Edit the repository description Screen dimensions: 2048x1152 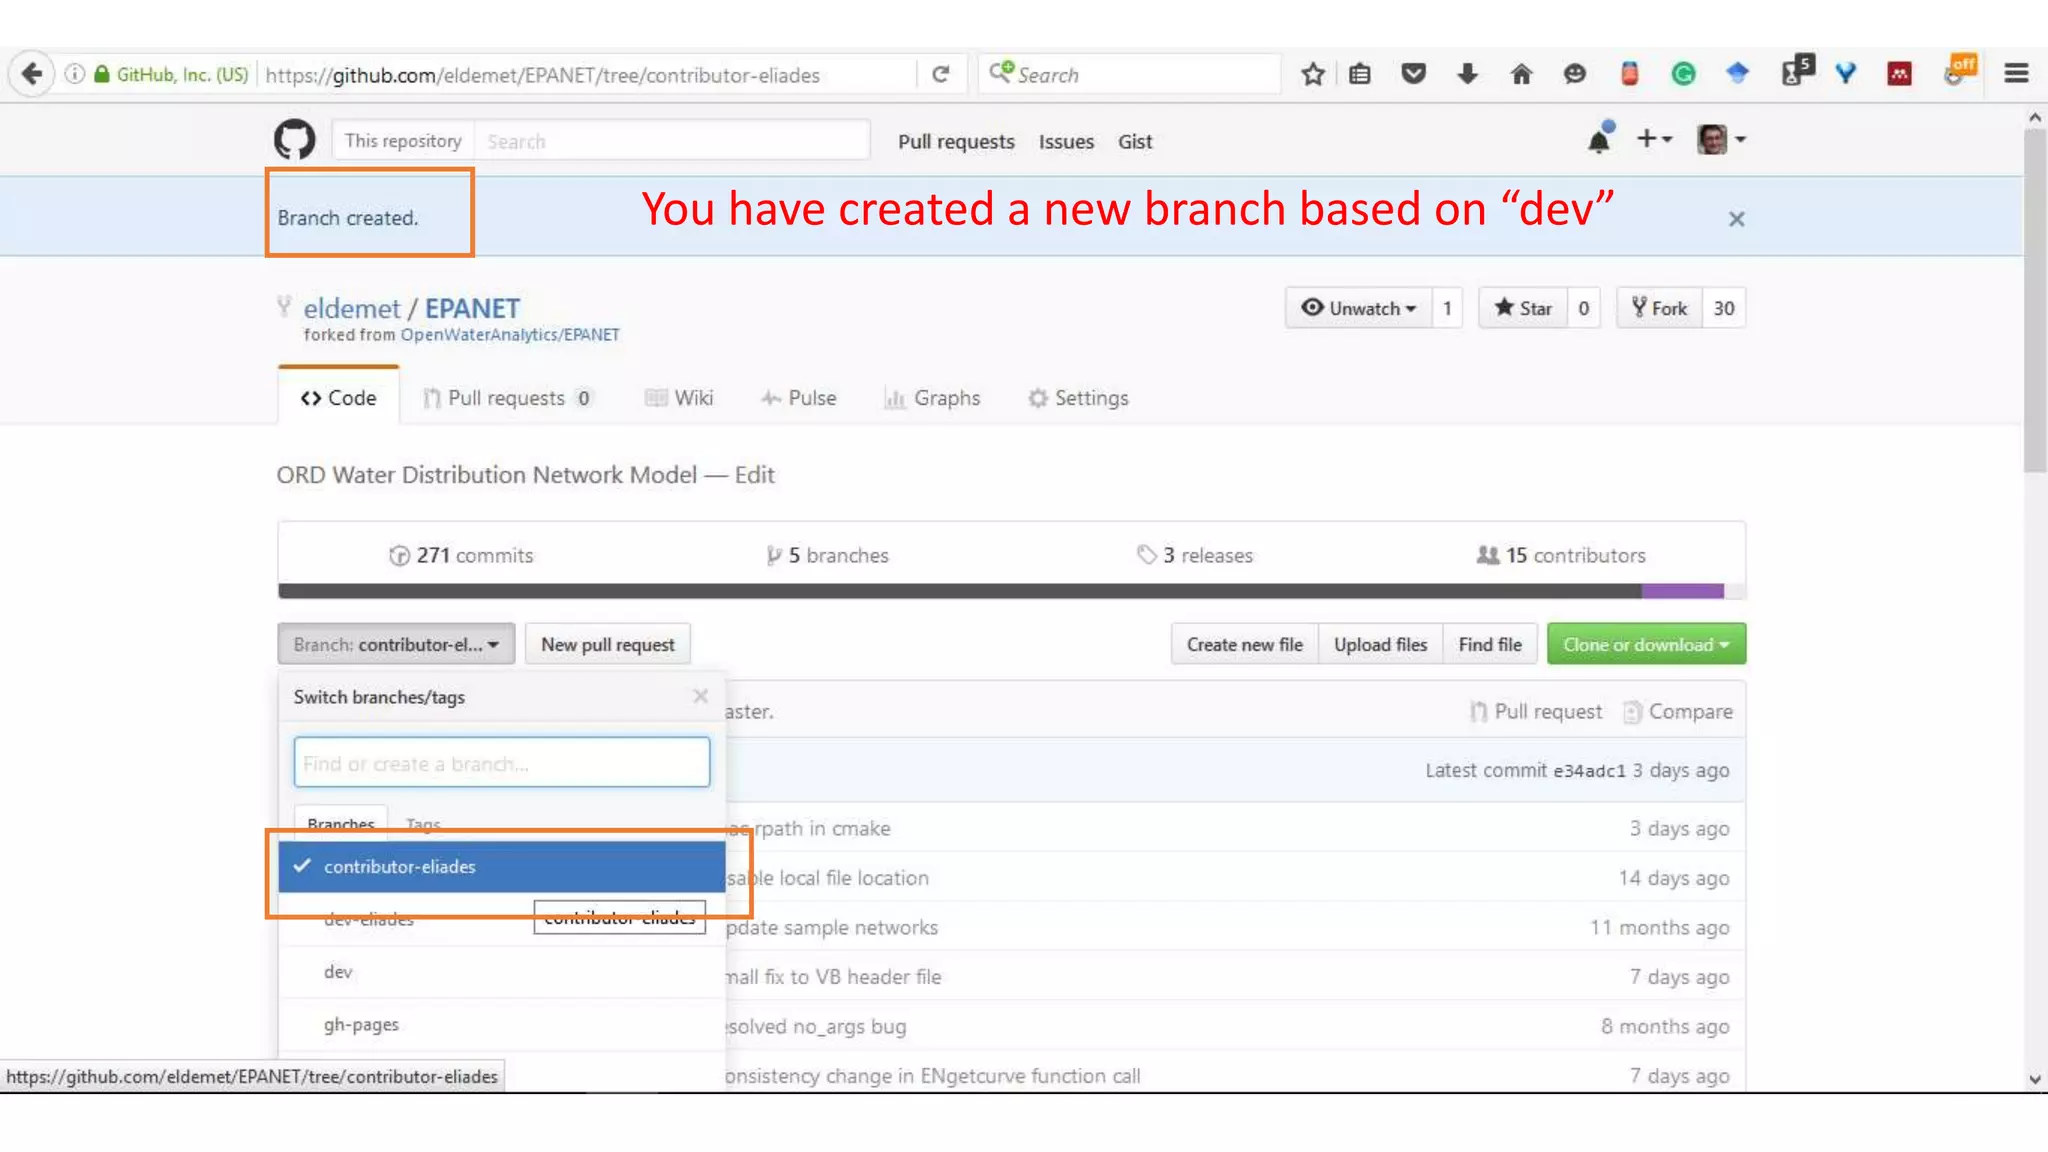754,475
